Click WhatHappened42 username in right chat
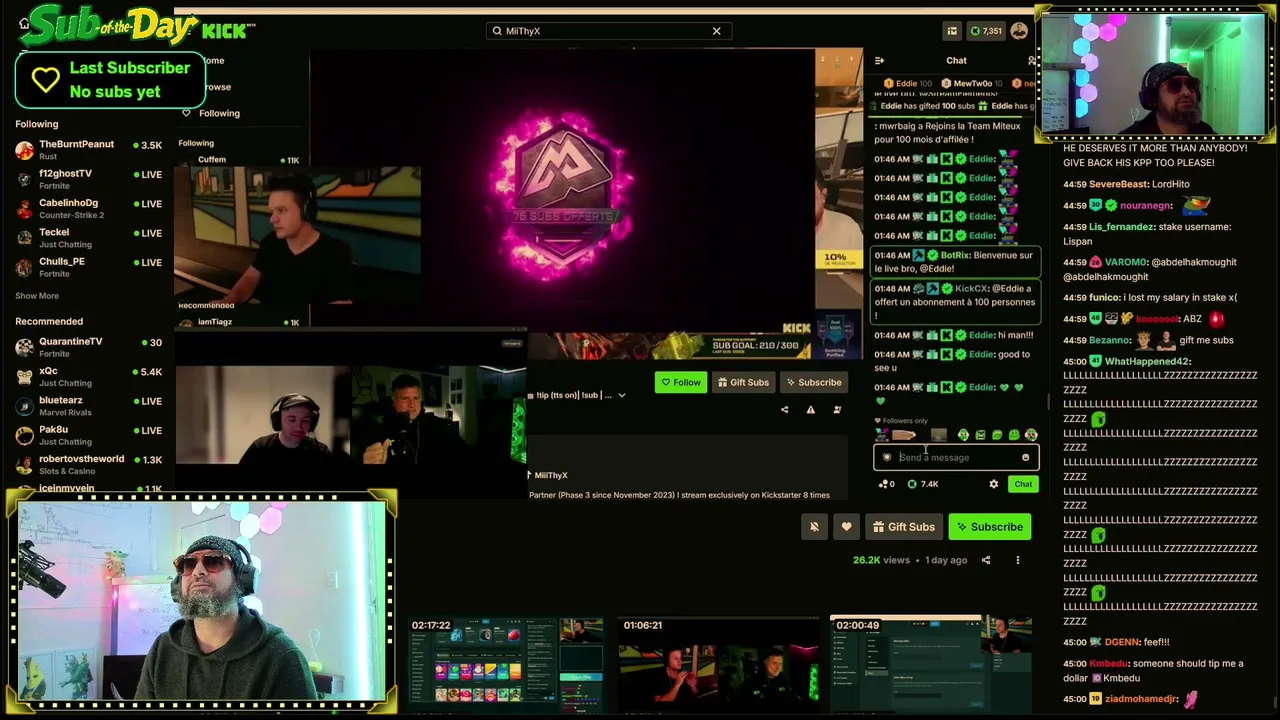1280x720 pixels. pos(1147,361)
